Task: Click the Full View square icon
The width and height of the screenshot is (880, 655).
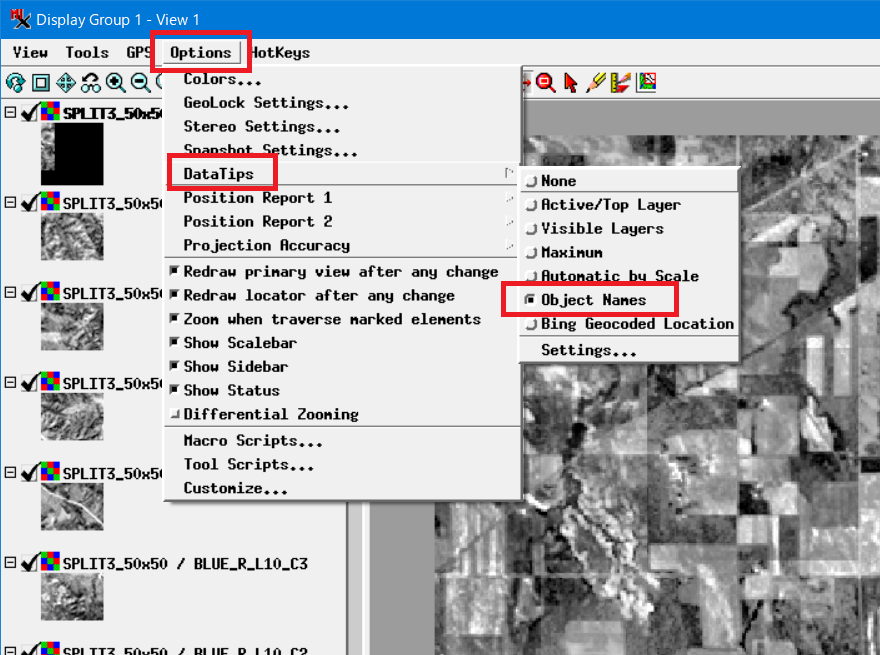Action: pyautogui.click(x=40, y=83)
